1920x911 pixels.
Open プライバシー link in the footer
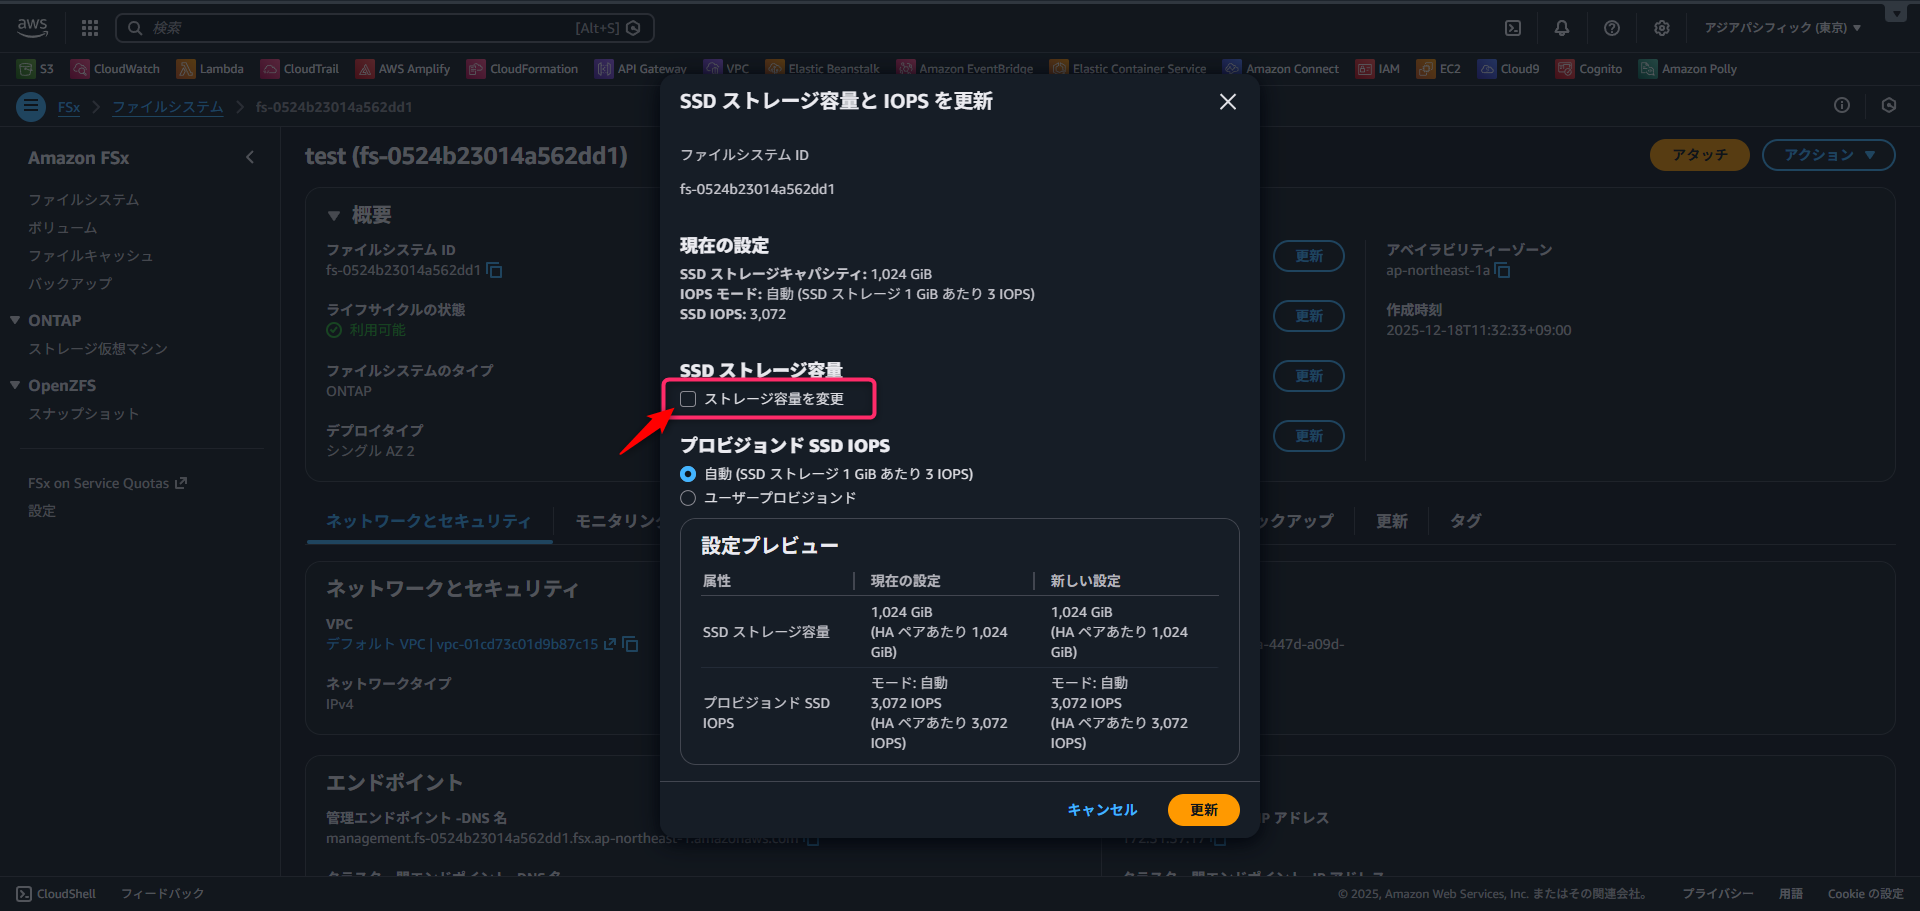pyautogui.click(x=1718, y=894)
